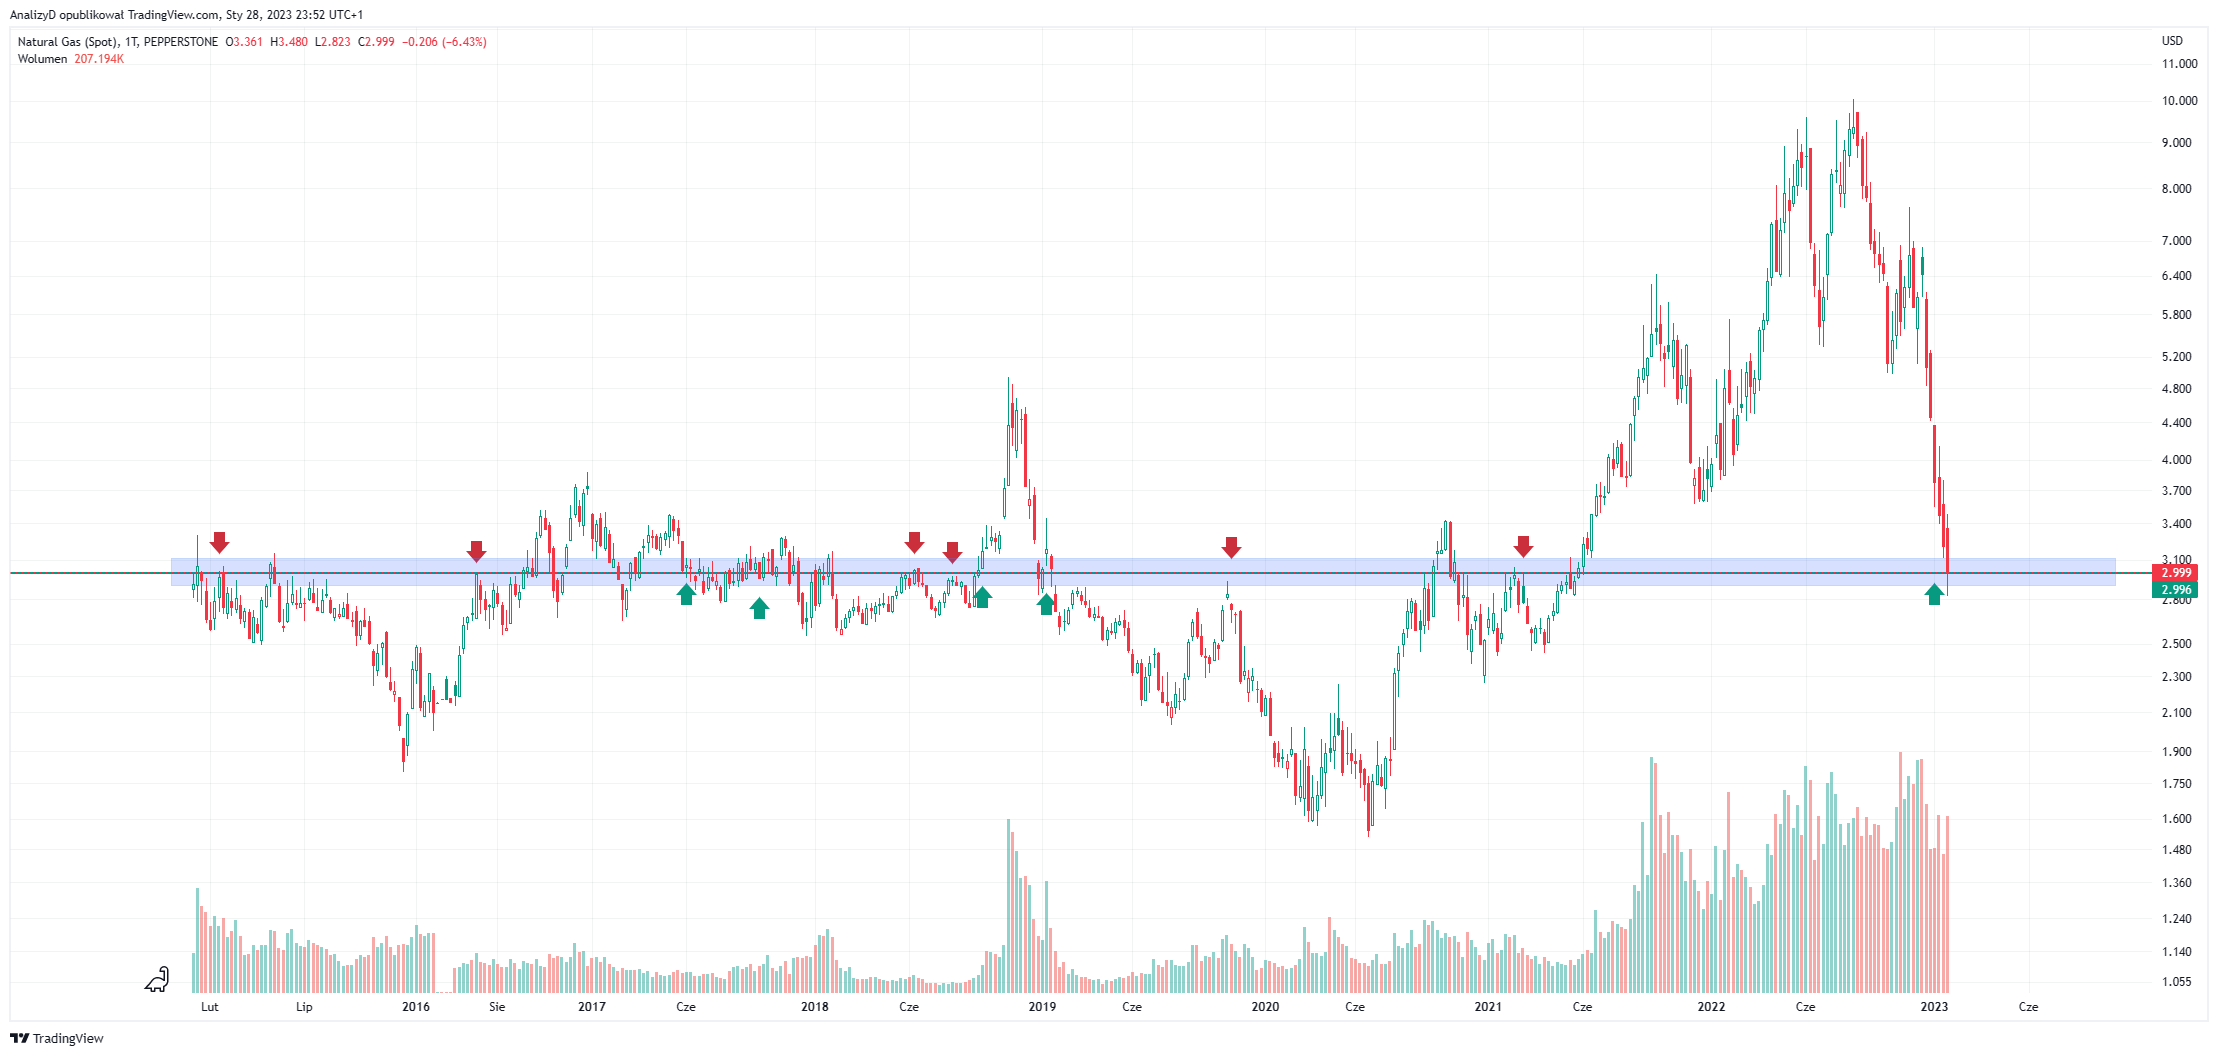The height and width of the screenshot is (1056, 2218).
Task: Click the Lut label on time axis
Action: [210, 1007]
